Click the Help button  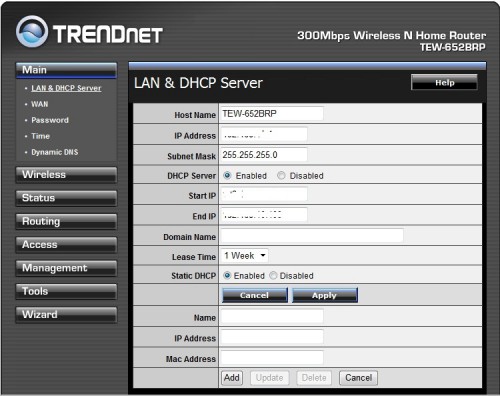tap(444, 82)
